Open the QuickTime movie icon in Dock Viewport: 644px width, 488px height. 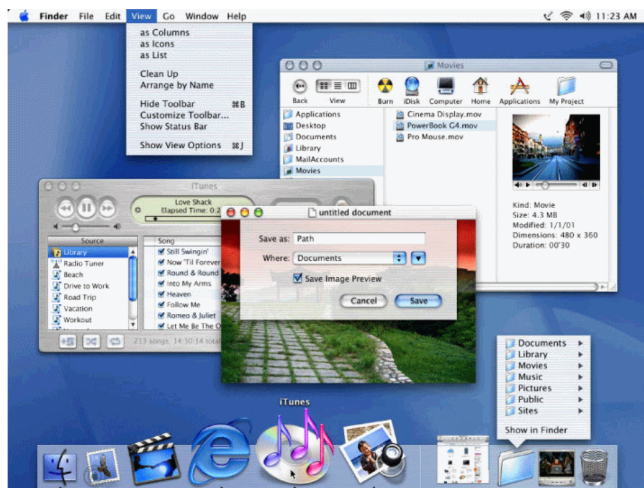point(557,467)
